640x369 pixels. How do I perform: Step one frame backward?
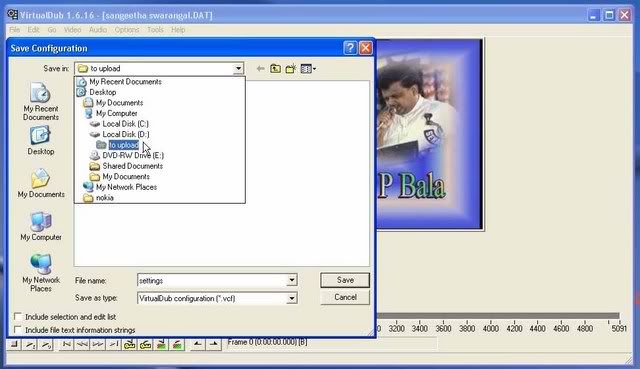coord(82,345)
